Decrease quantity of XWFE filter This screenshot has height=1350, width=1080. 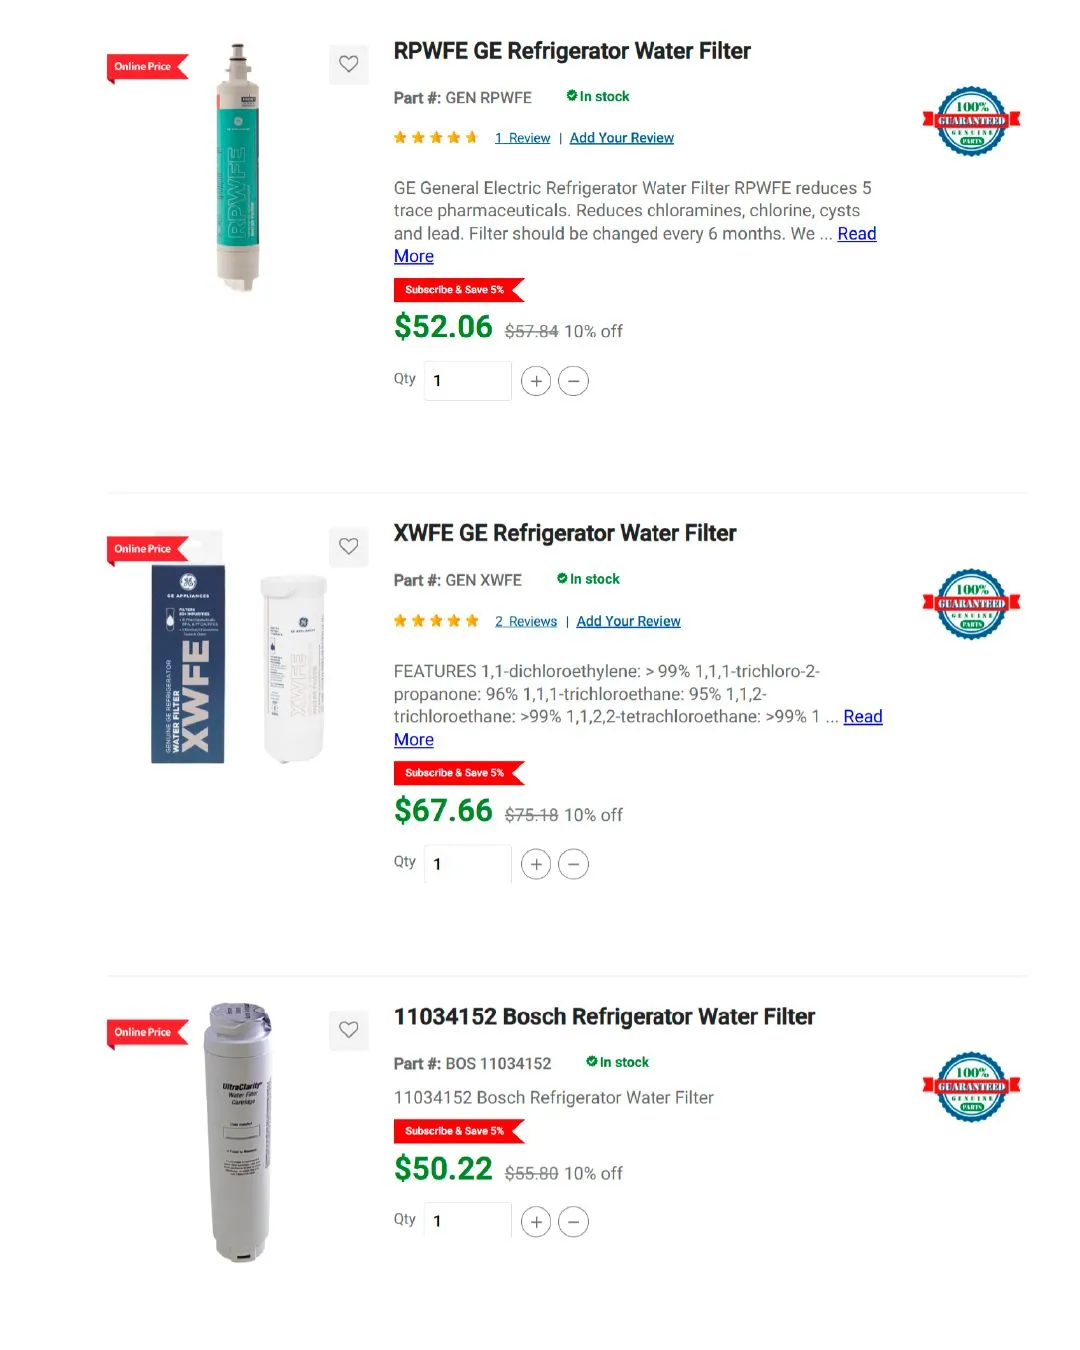(x=573, y=864)
